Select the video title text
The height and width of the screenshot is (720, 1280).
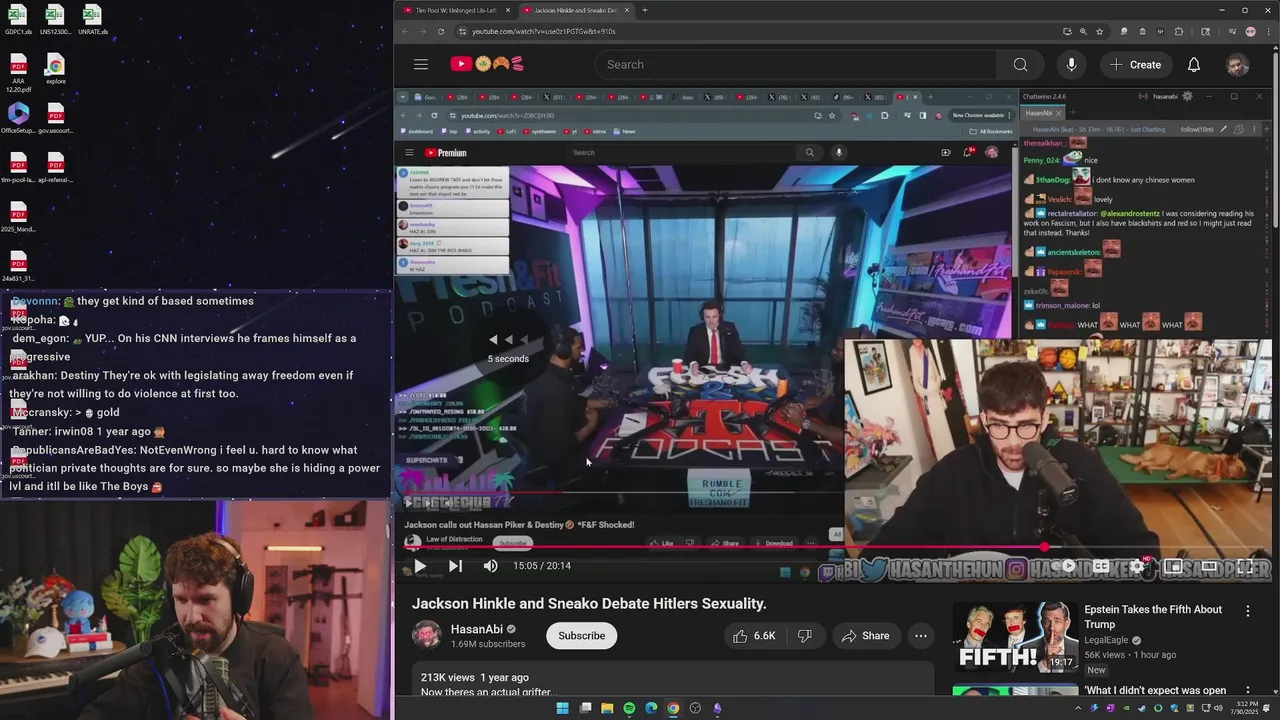(x=589, y=604)
